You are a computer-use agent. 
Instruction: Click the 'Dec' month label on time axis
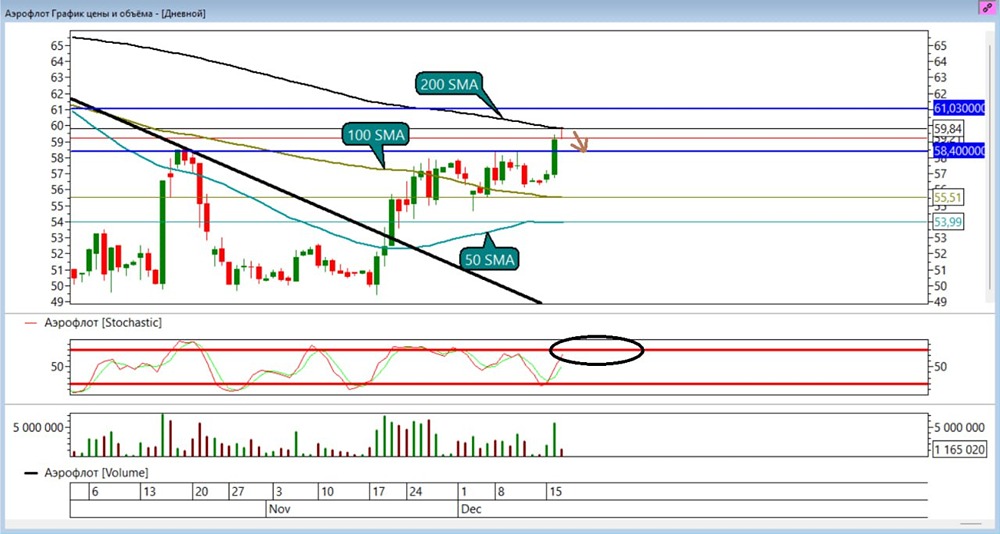click(x=470, y=509)
